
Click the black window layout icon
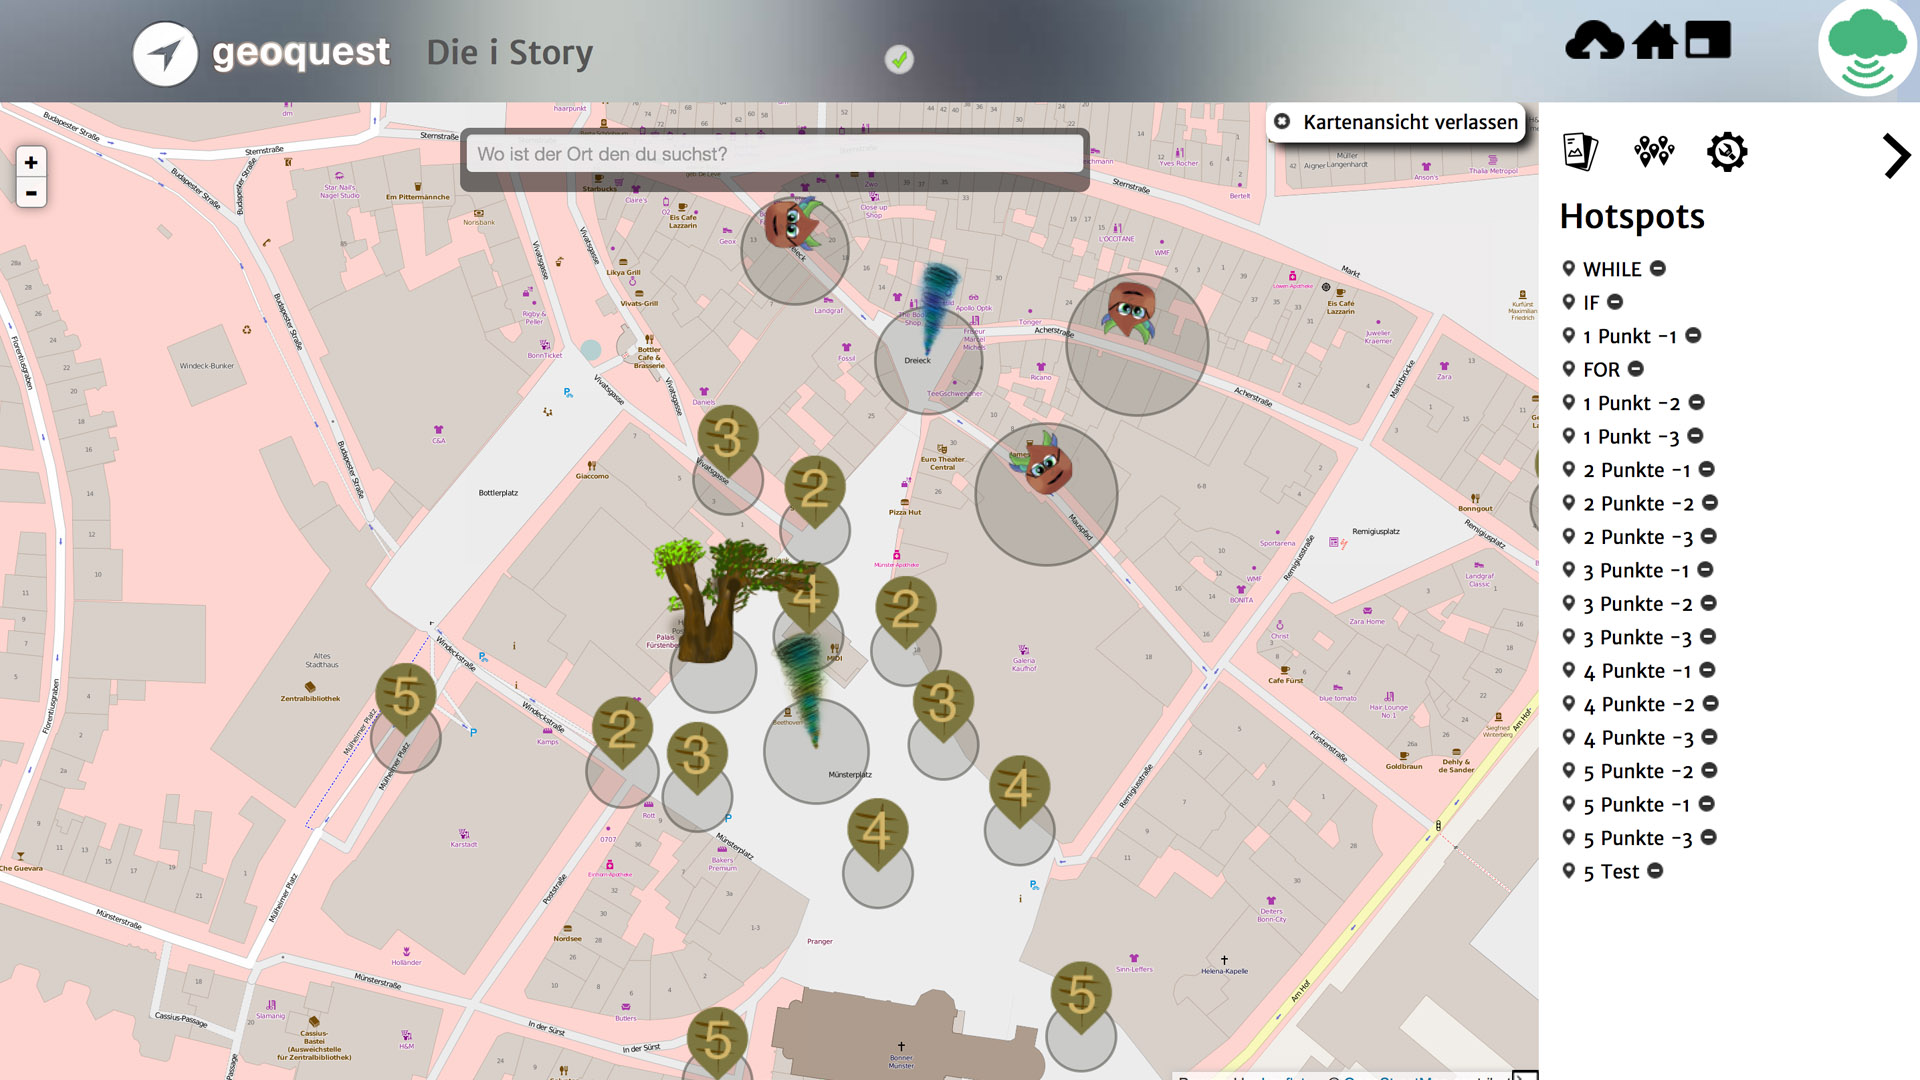coord(1708,42)
